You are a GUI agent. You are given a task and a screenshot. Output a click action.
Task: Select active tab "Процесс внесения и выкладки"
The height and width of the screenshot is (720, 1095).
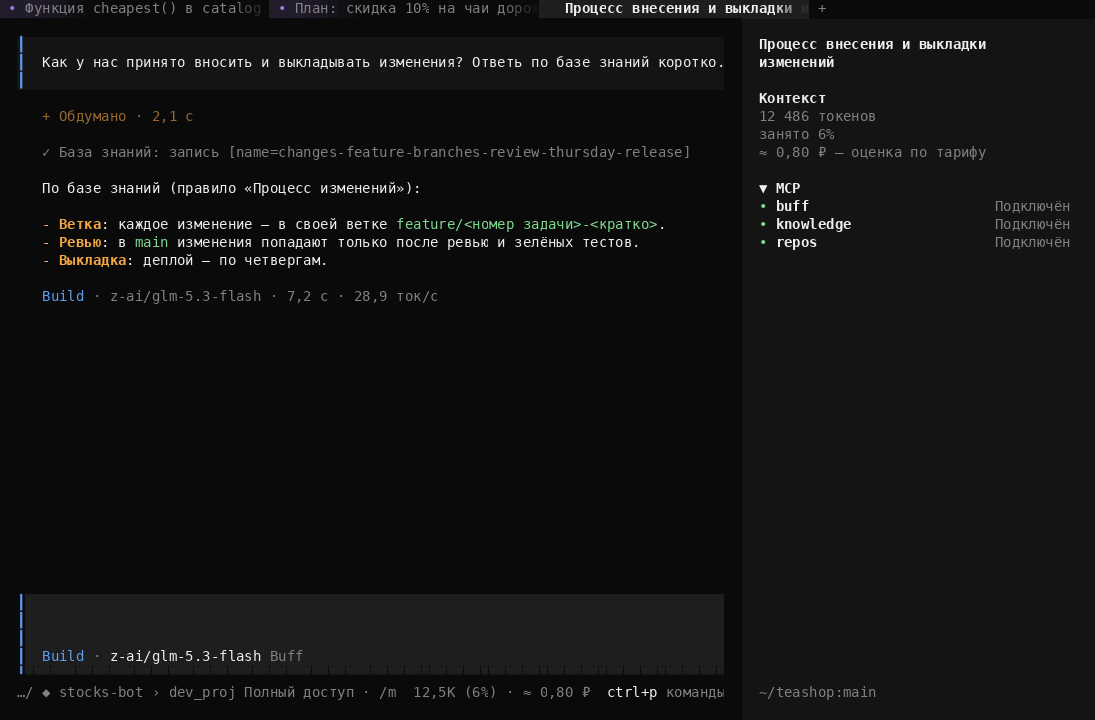tap(674, 9)
